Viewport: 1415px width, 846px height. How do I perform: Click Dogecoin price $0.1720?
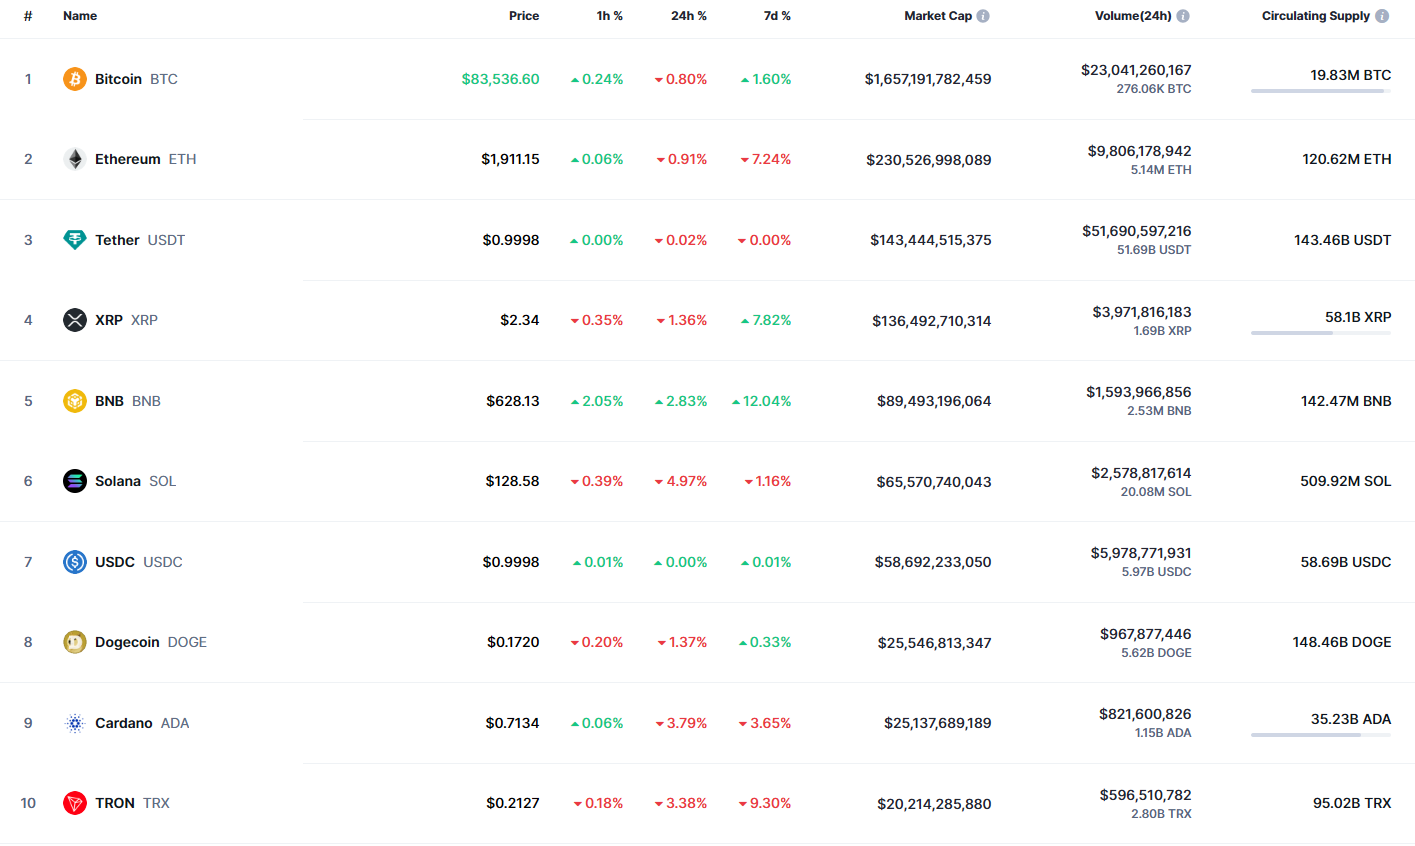pyautogui.click(x=513, y=642)
